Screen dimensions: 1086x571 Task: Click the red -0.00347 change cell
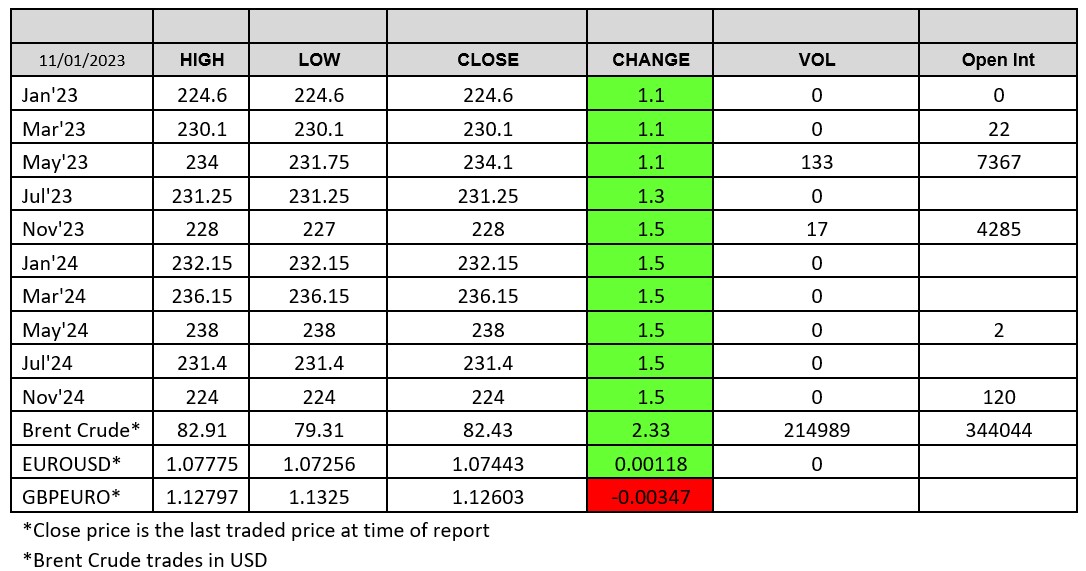pyautogui.click(x=651, y=495)
